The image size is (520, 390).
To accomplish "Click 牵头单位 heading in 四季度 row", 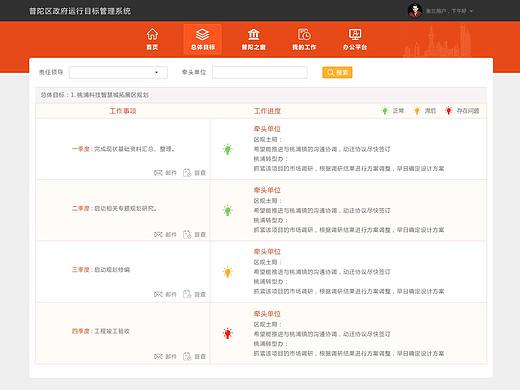I will click(267, 314).
